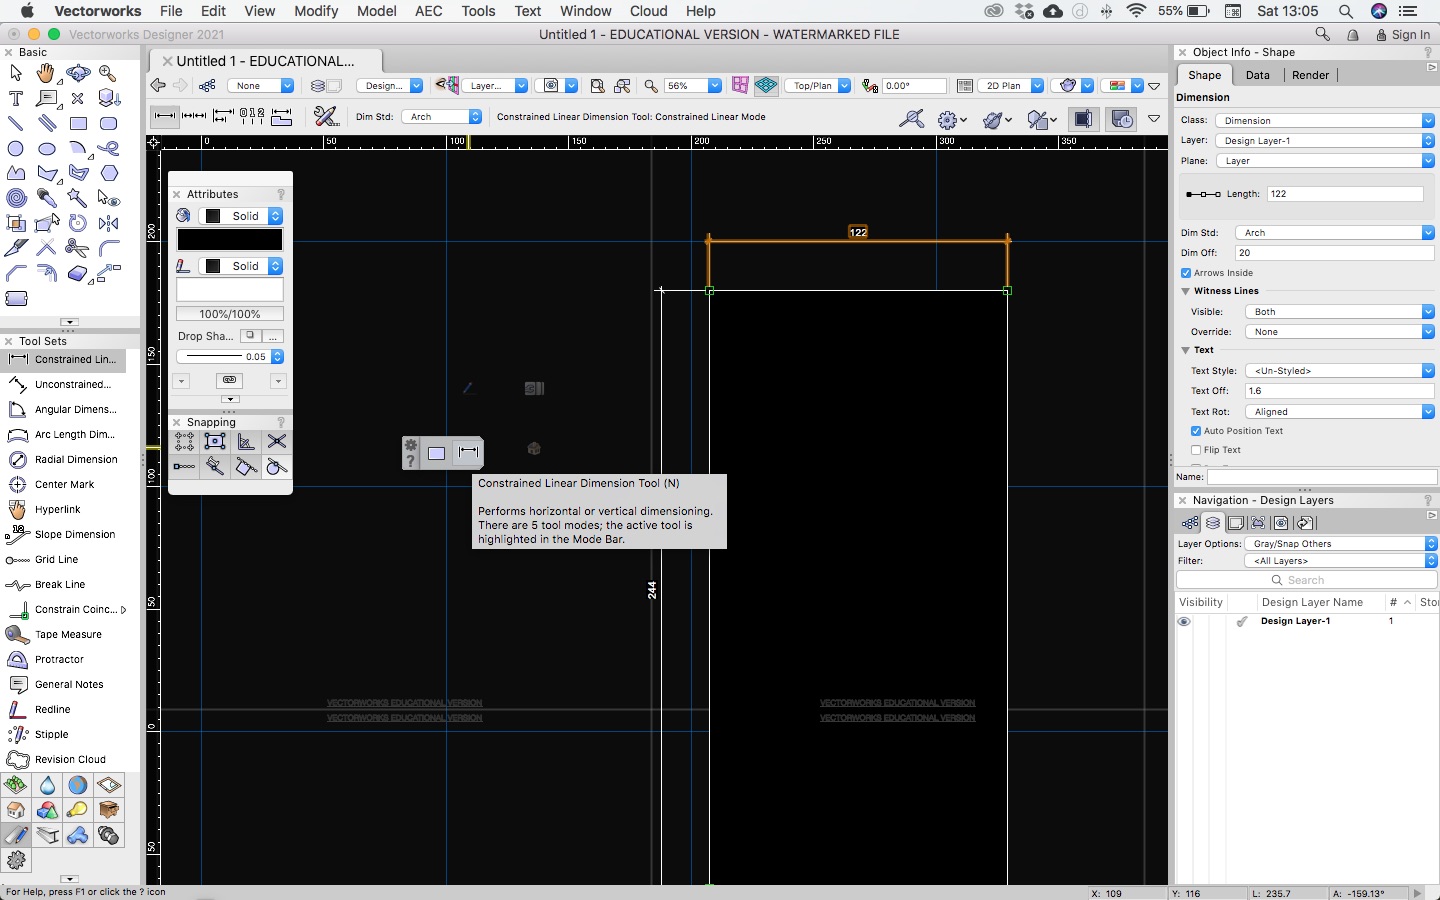Select the Oval tool
Image resolution: width=1440 pixels, height=900 pixels.
click(x=46, y=148)
